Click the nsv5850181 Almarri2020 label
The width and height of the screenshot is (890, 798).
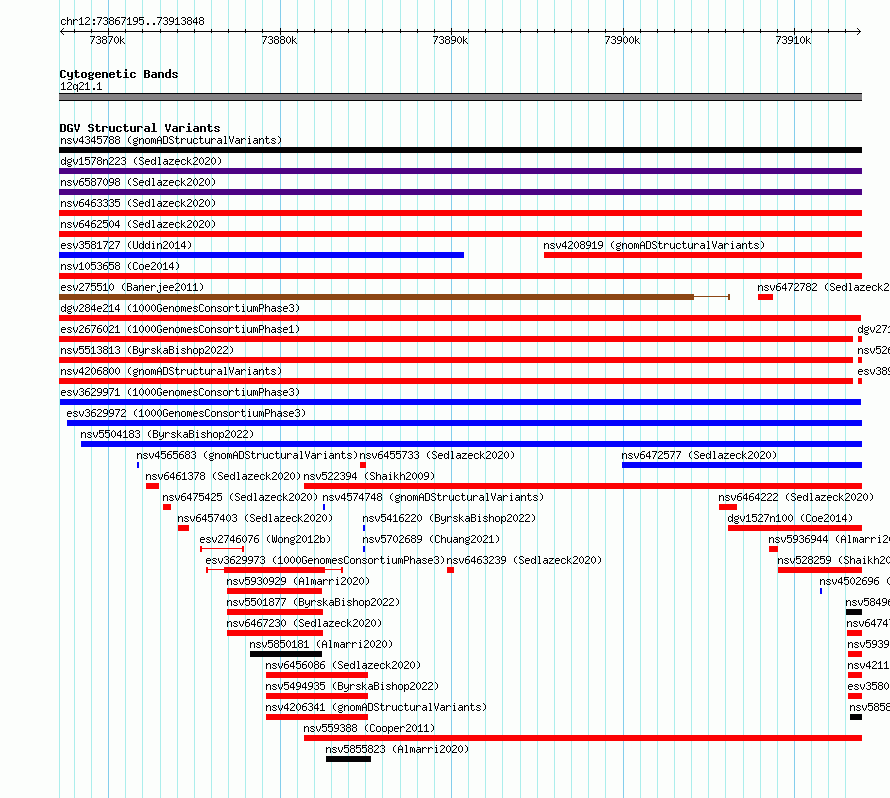321,644
